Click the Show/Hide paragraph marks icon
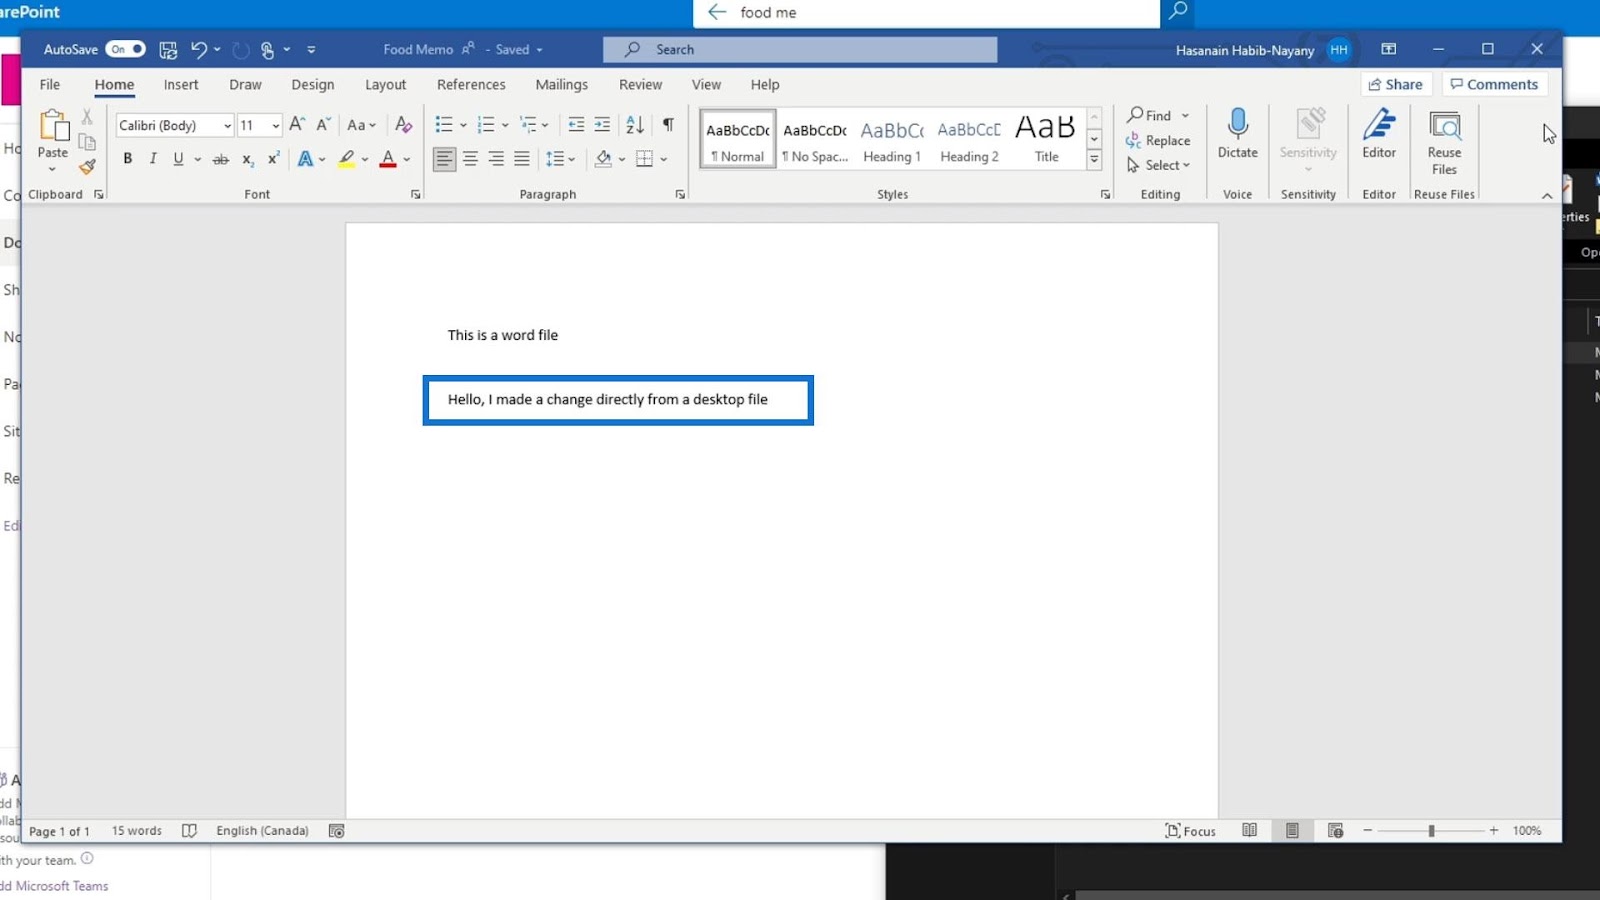Image resolution: width=1600 pixels, height=900 pixels. (668, 125)
